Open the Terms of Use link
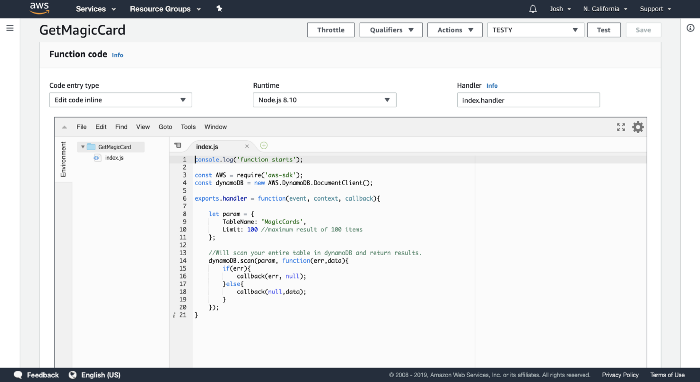Screen dimensions: 700x382 point(667,375)
